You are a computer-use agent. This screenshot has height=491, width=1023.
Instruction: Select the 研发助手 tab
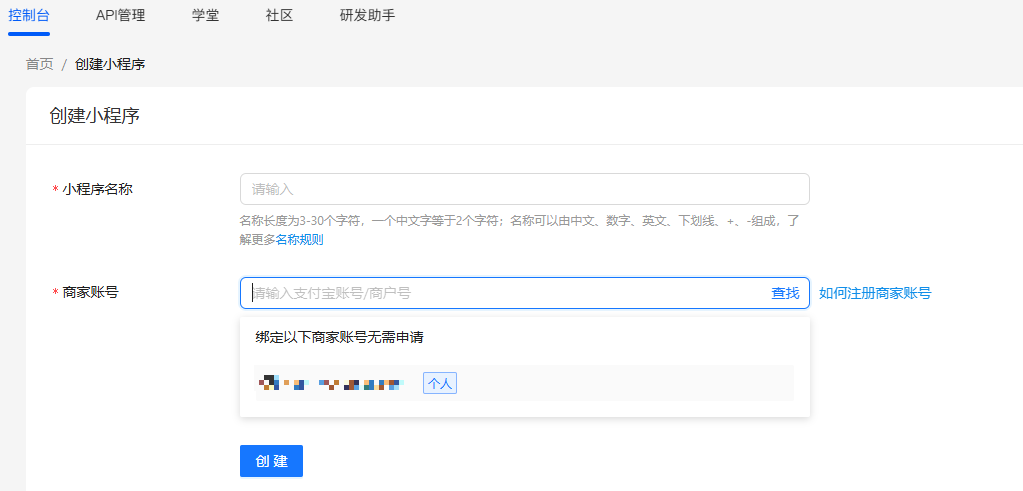click(367, 15)
